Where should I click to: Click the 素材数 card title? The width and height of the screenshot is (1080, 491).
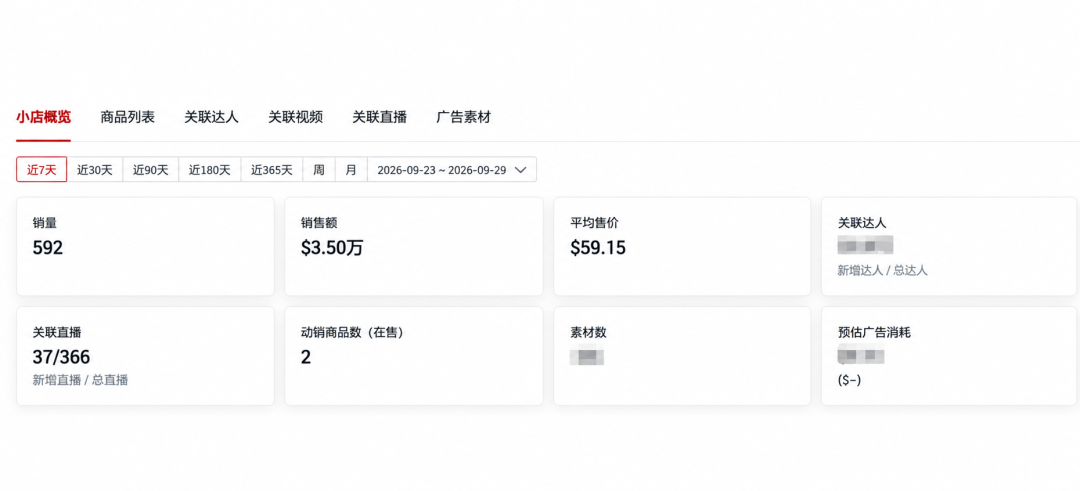click(588, 333)
